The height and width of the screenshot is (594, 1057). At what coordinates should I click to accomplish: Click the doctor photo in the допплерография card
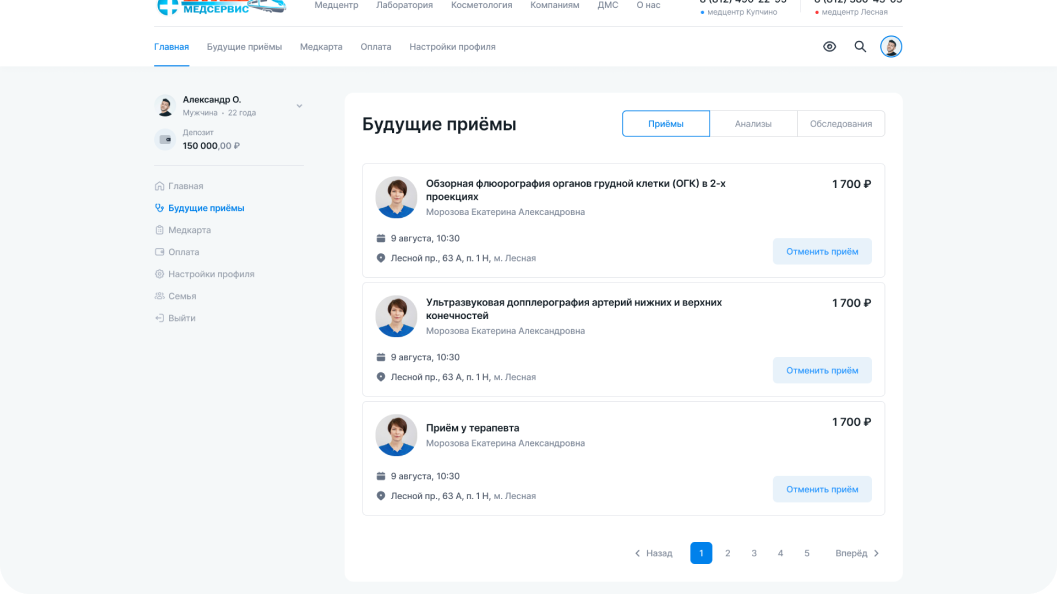[x=396, y=316]
